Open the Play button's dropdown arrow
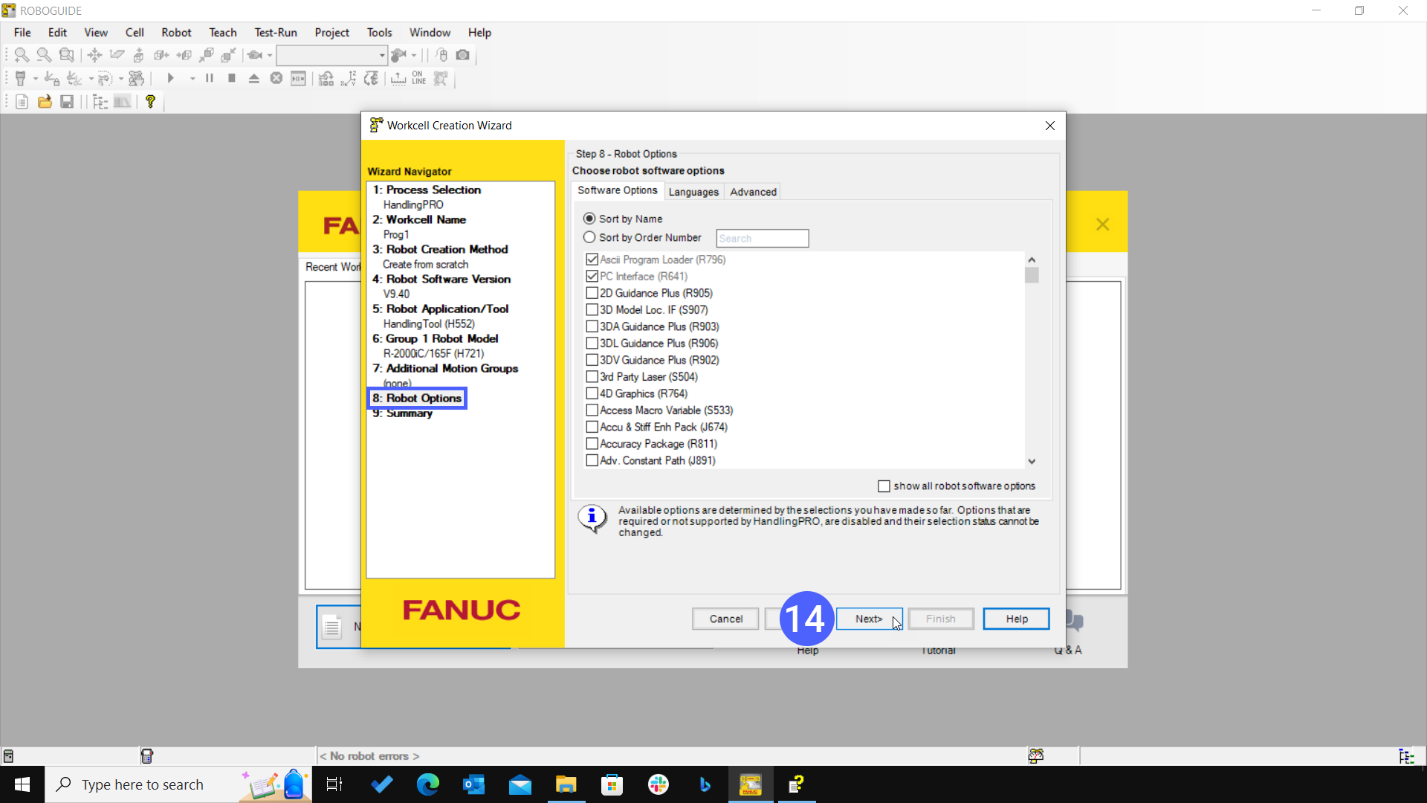 pos(191,78)
